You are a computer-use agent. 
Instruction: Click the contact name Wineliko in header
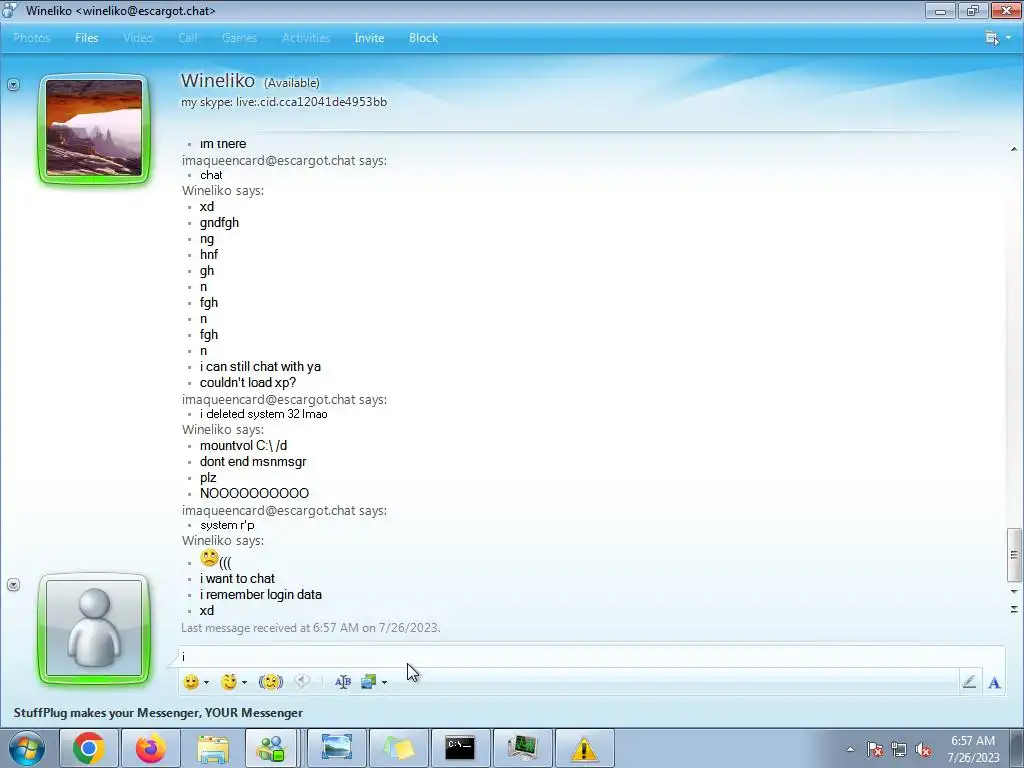pyautogui.click(x=217, y=80)
